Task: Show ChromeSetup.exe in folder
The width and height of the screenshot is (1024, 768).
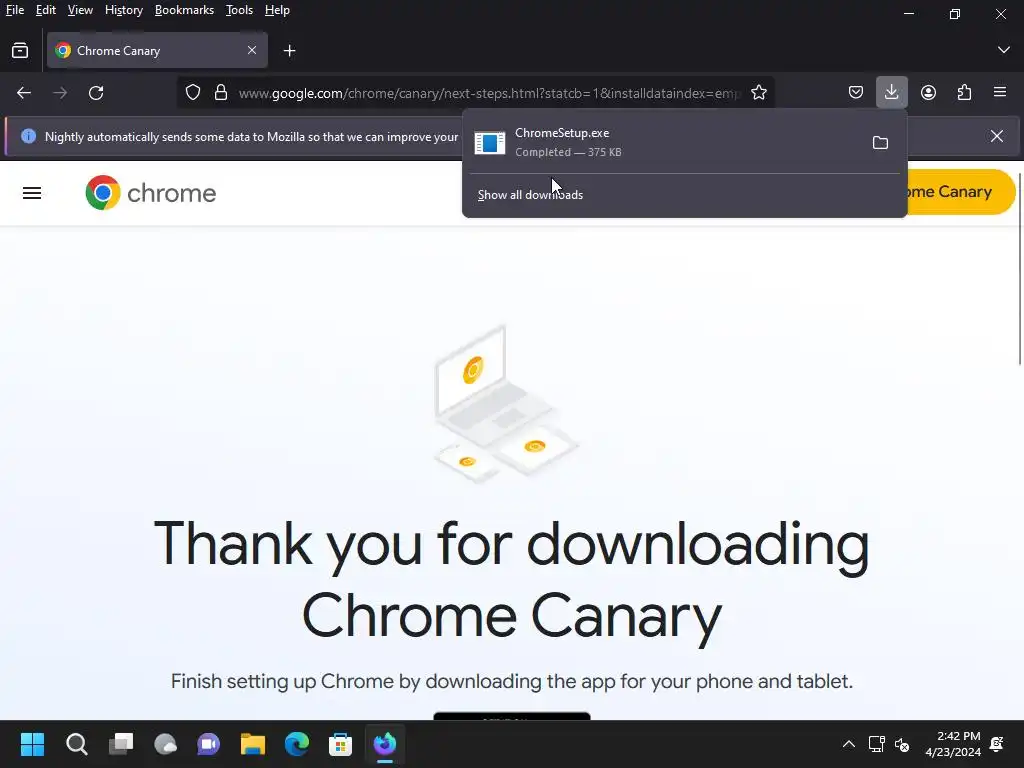Action: click(x=880, y=142)
